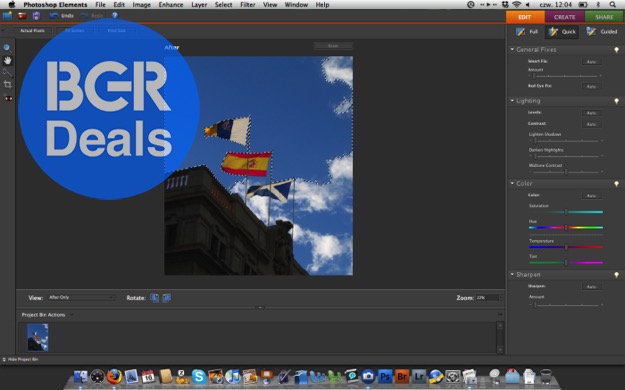Open the Filter menu
The width and height of the screenshot is (625, 390).
(248, 5)
